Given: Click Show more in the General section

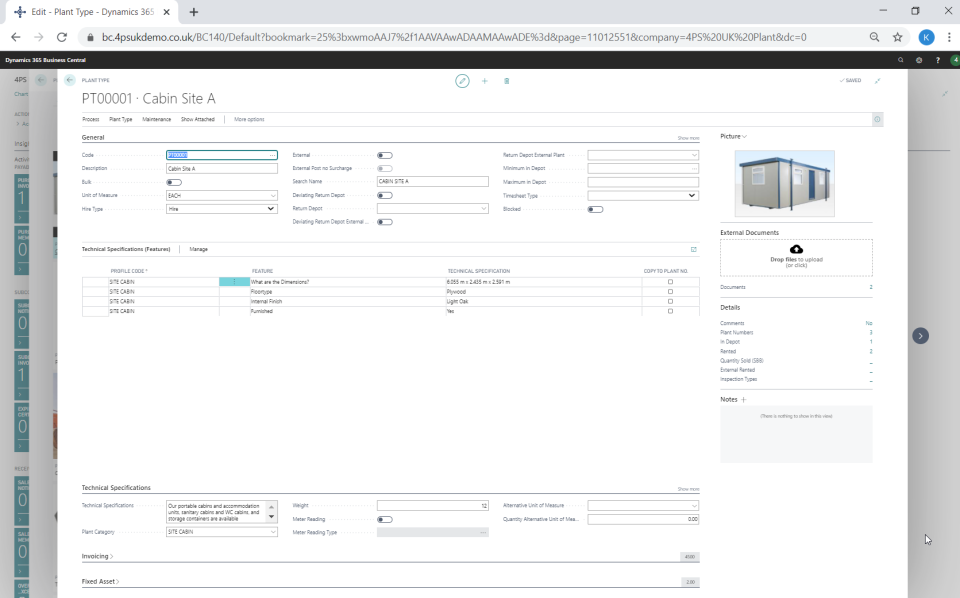Looking at the screenshot, I should [688, 138].
